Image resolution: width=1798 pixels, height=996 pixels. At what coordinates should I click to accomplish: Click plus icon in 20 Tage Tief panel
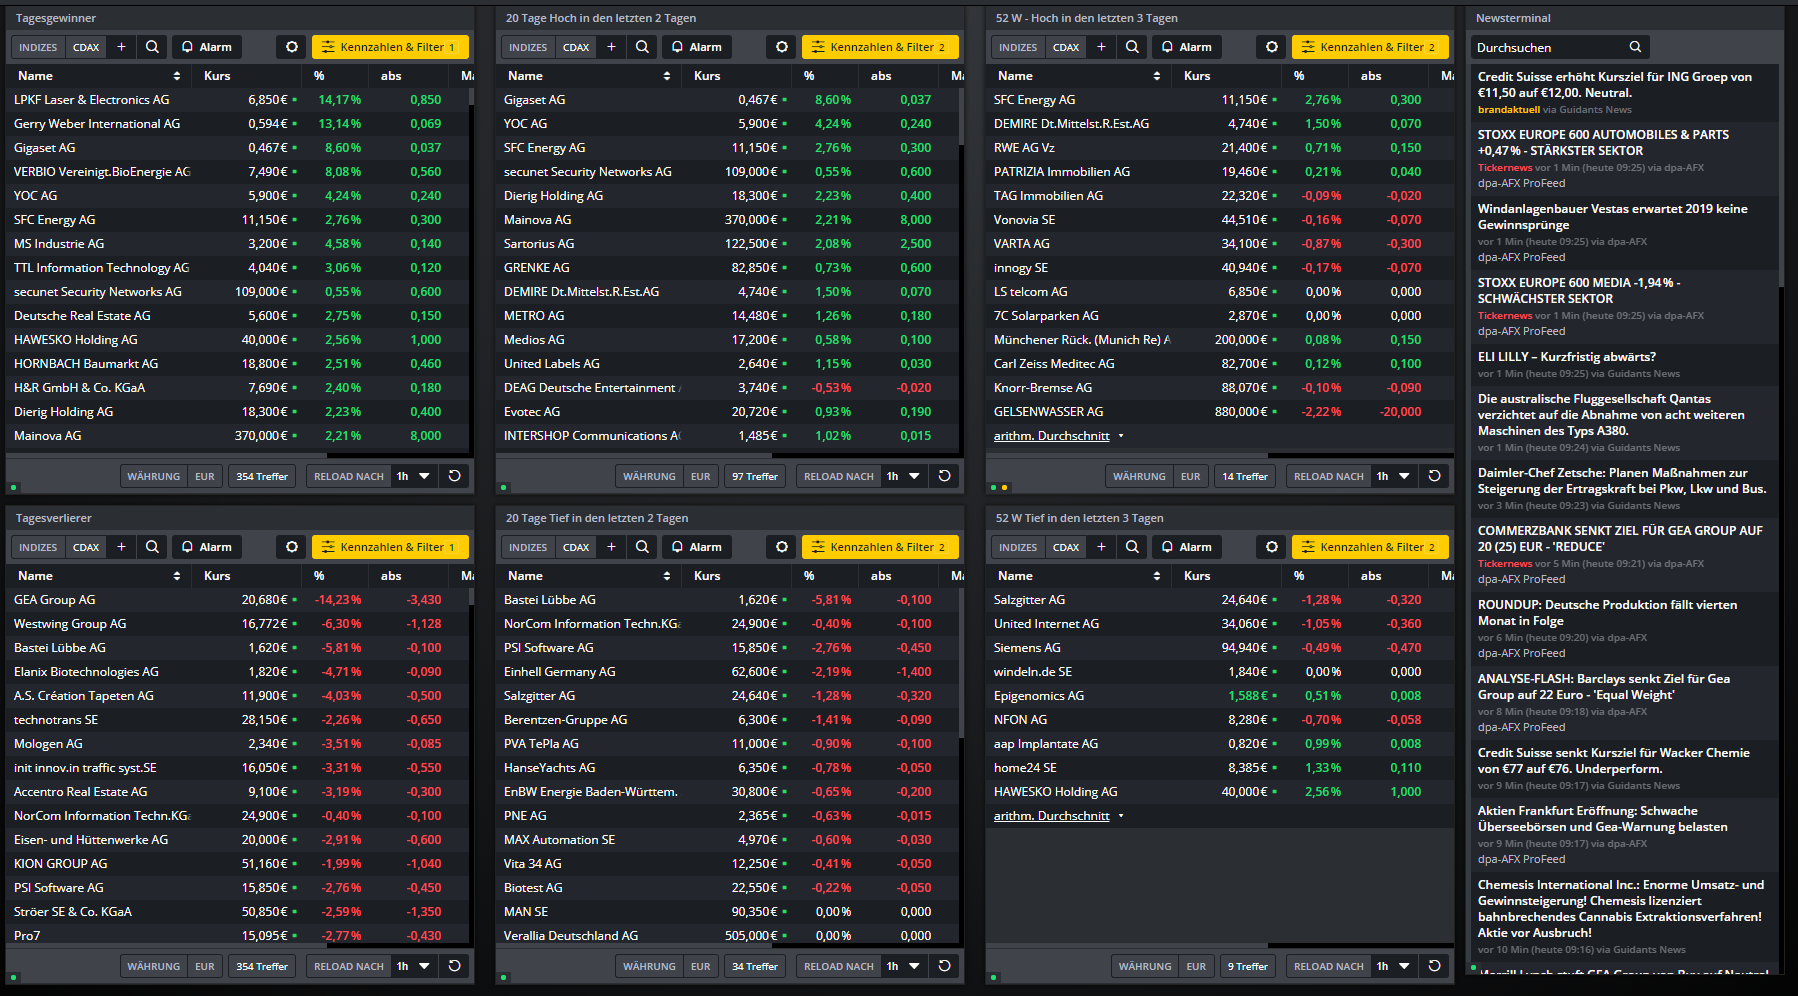click(x=611, y=547)
